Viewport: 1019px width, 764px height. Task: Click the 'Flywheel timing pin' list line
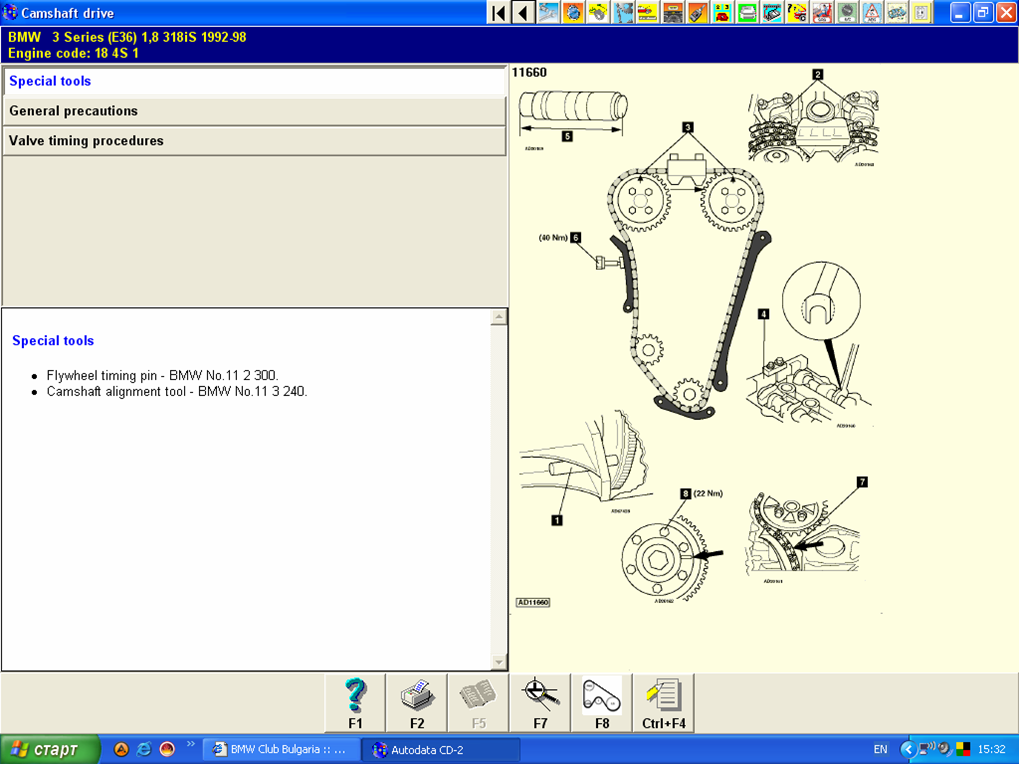coord(162,376)
